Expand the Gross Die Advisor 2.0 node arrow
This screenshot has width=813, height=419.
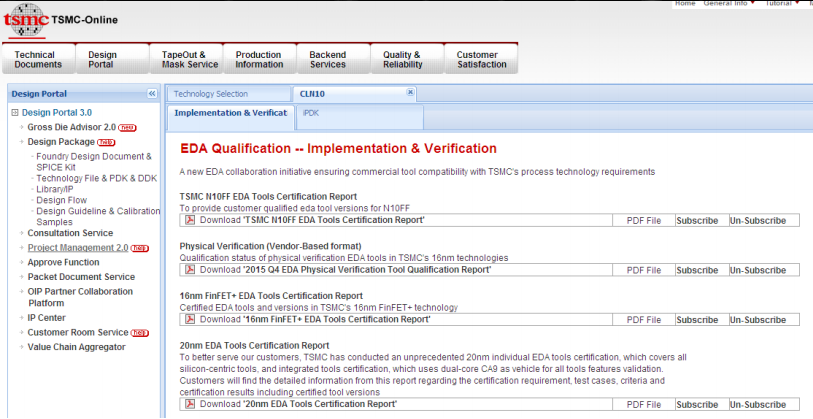click(x=22, y=127)
